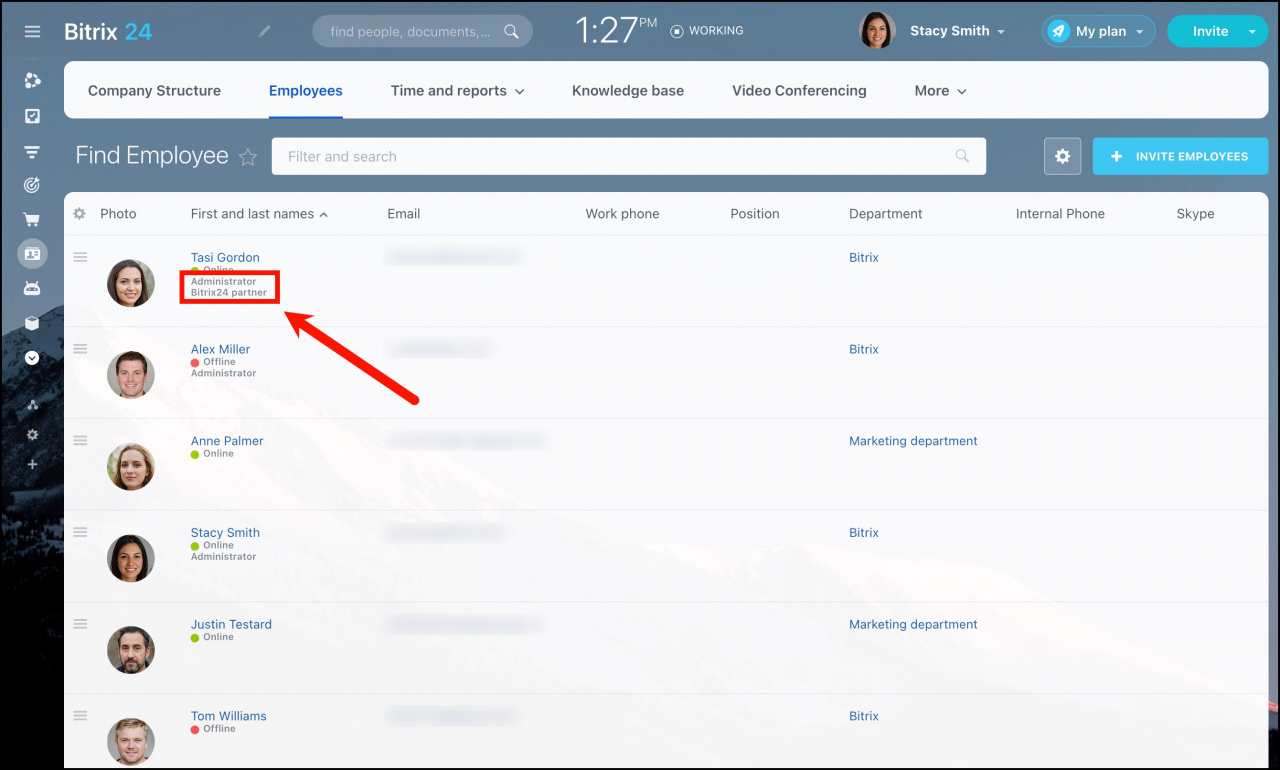Open row menu for Stacy Smith
Viewport: 1280px width, 770px height.
pyautogui.click(x=80, y=532)
